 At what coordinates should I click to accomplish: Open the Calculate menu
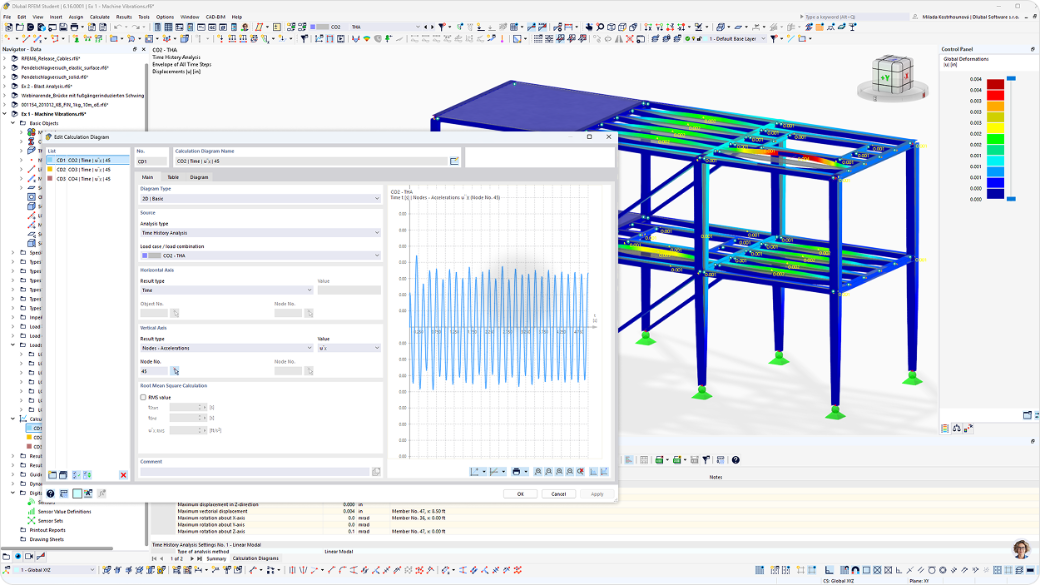99,17
